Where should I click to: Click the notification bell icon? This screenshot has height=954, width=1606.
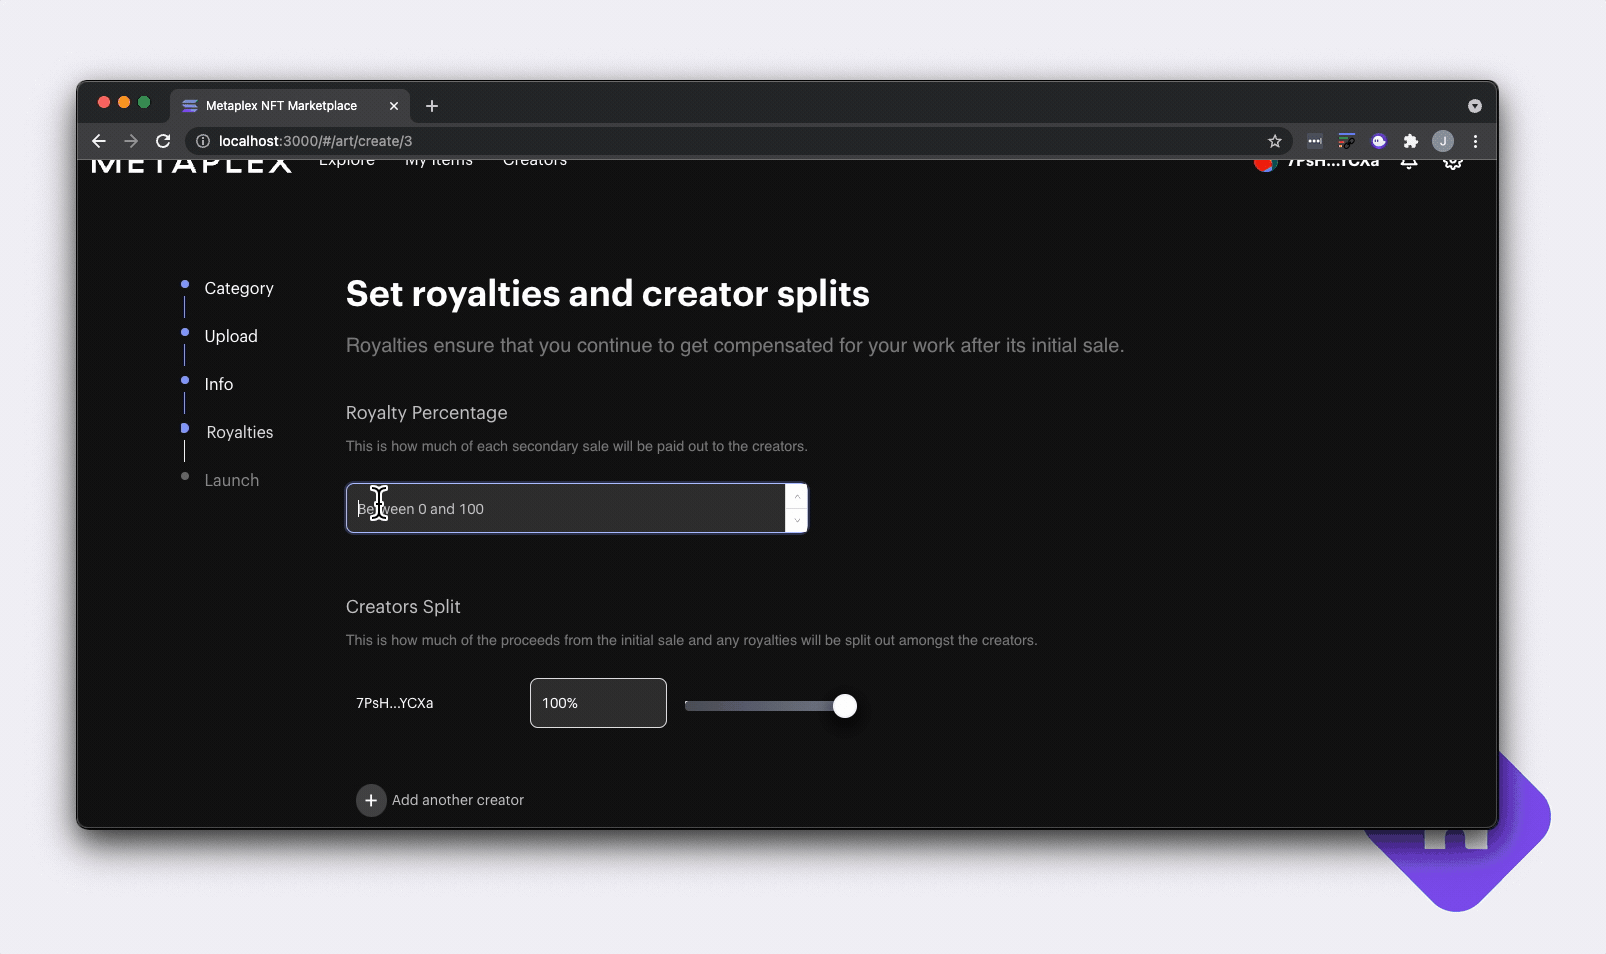point(1410,162)
